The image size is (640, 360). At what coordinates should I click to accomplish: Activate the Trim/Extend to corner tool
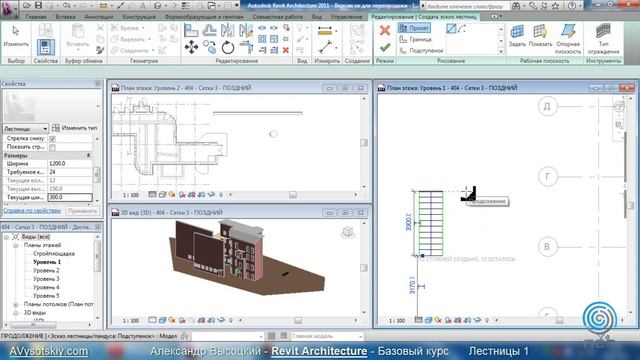[x=246, y=47]
